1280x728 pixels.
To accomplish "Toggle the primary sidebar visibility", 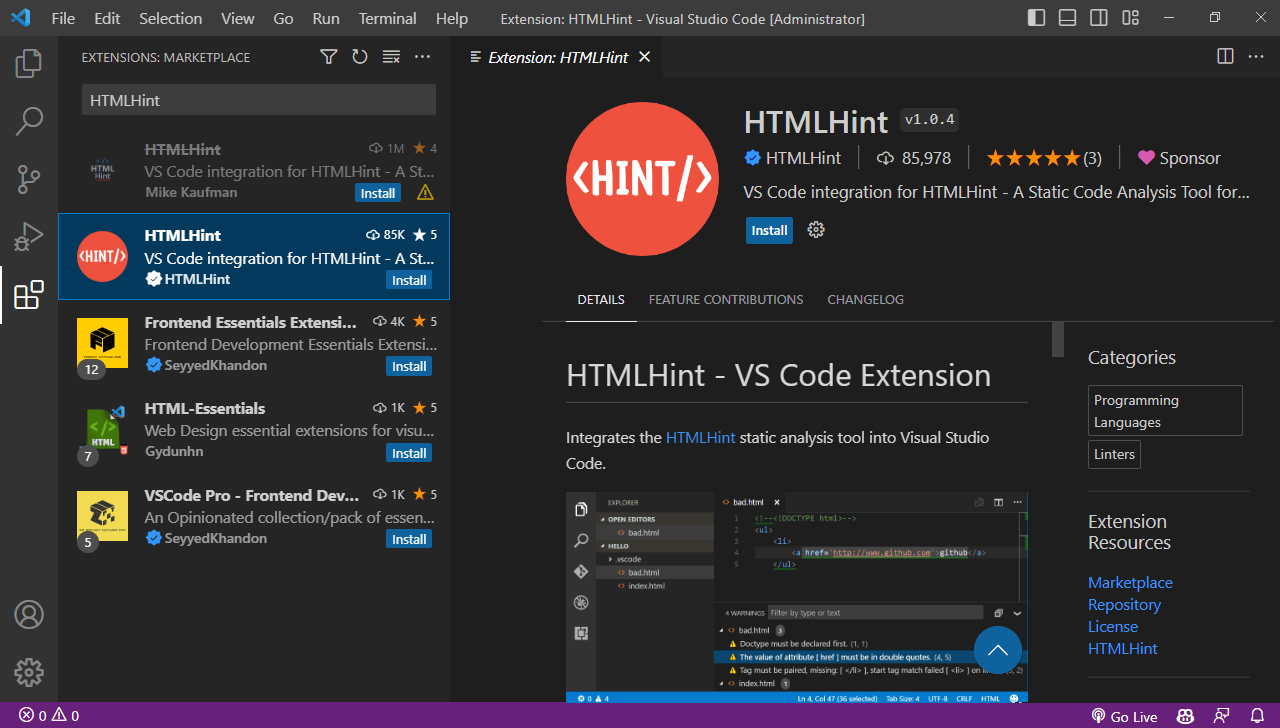I will 1036,17.
